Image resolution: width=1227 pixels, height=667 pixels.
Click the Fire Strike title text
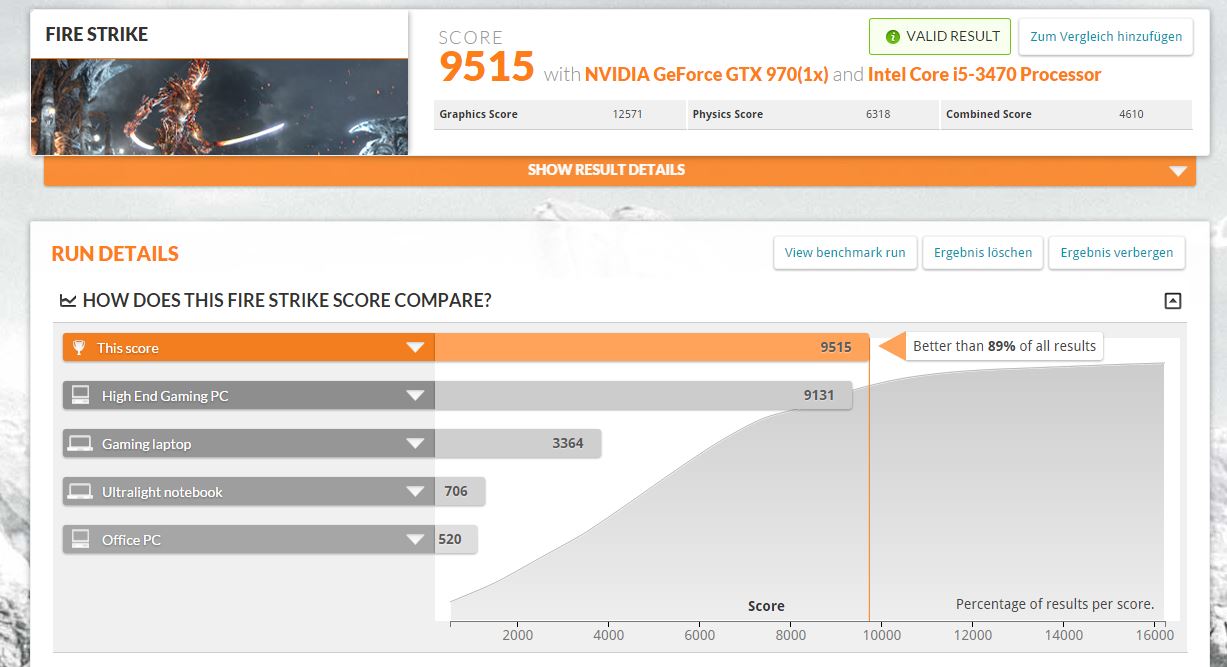pos(97,35)
